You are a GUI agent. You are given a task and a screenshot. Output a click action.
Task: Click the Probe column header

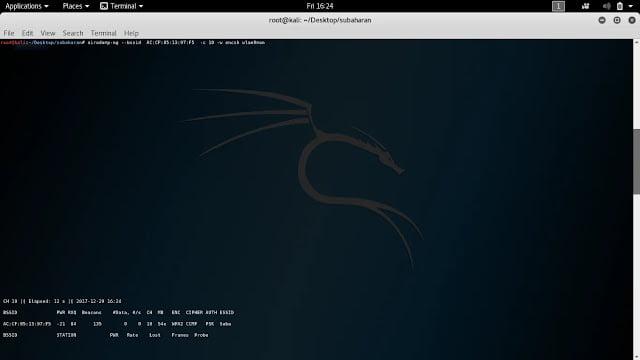coord(201,335)
